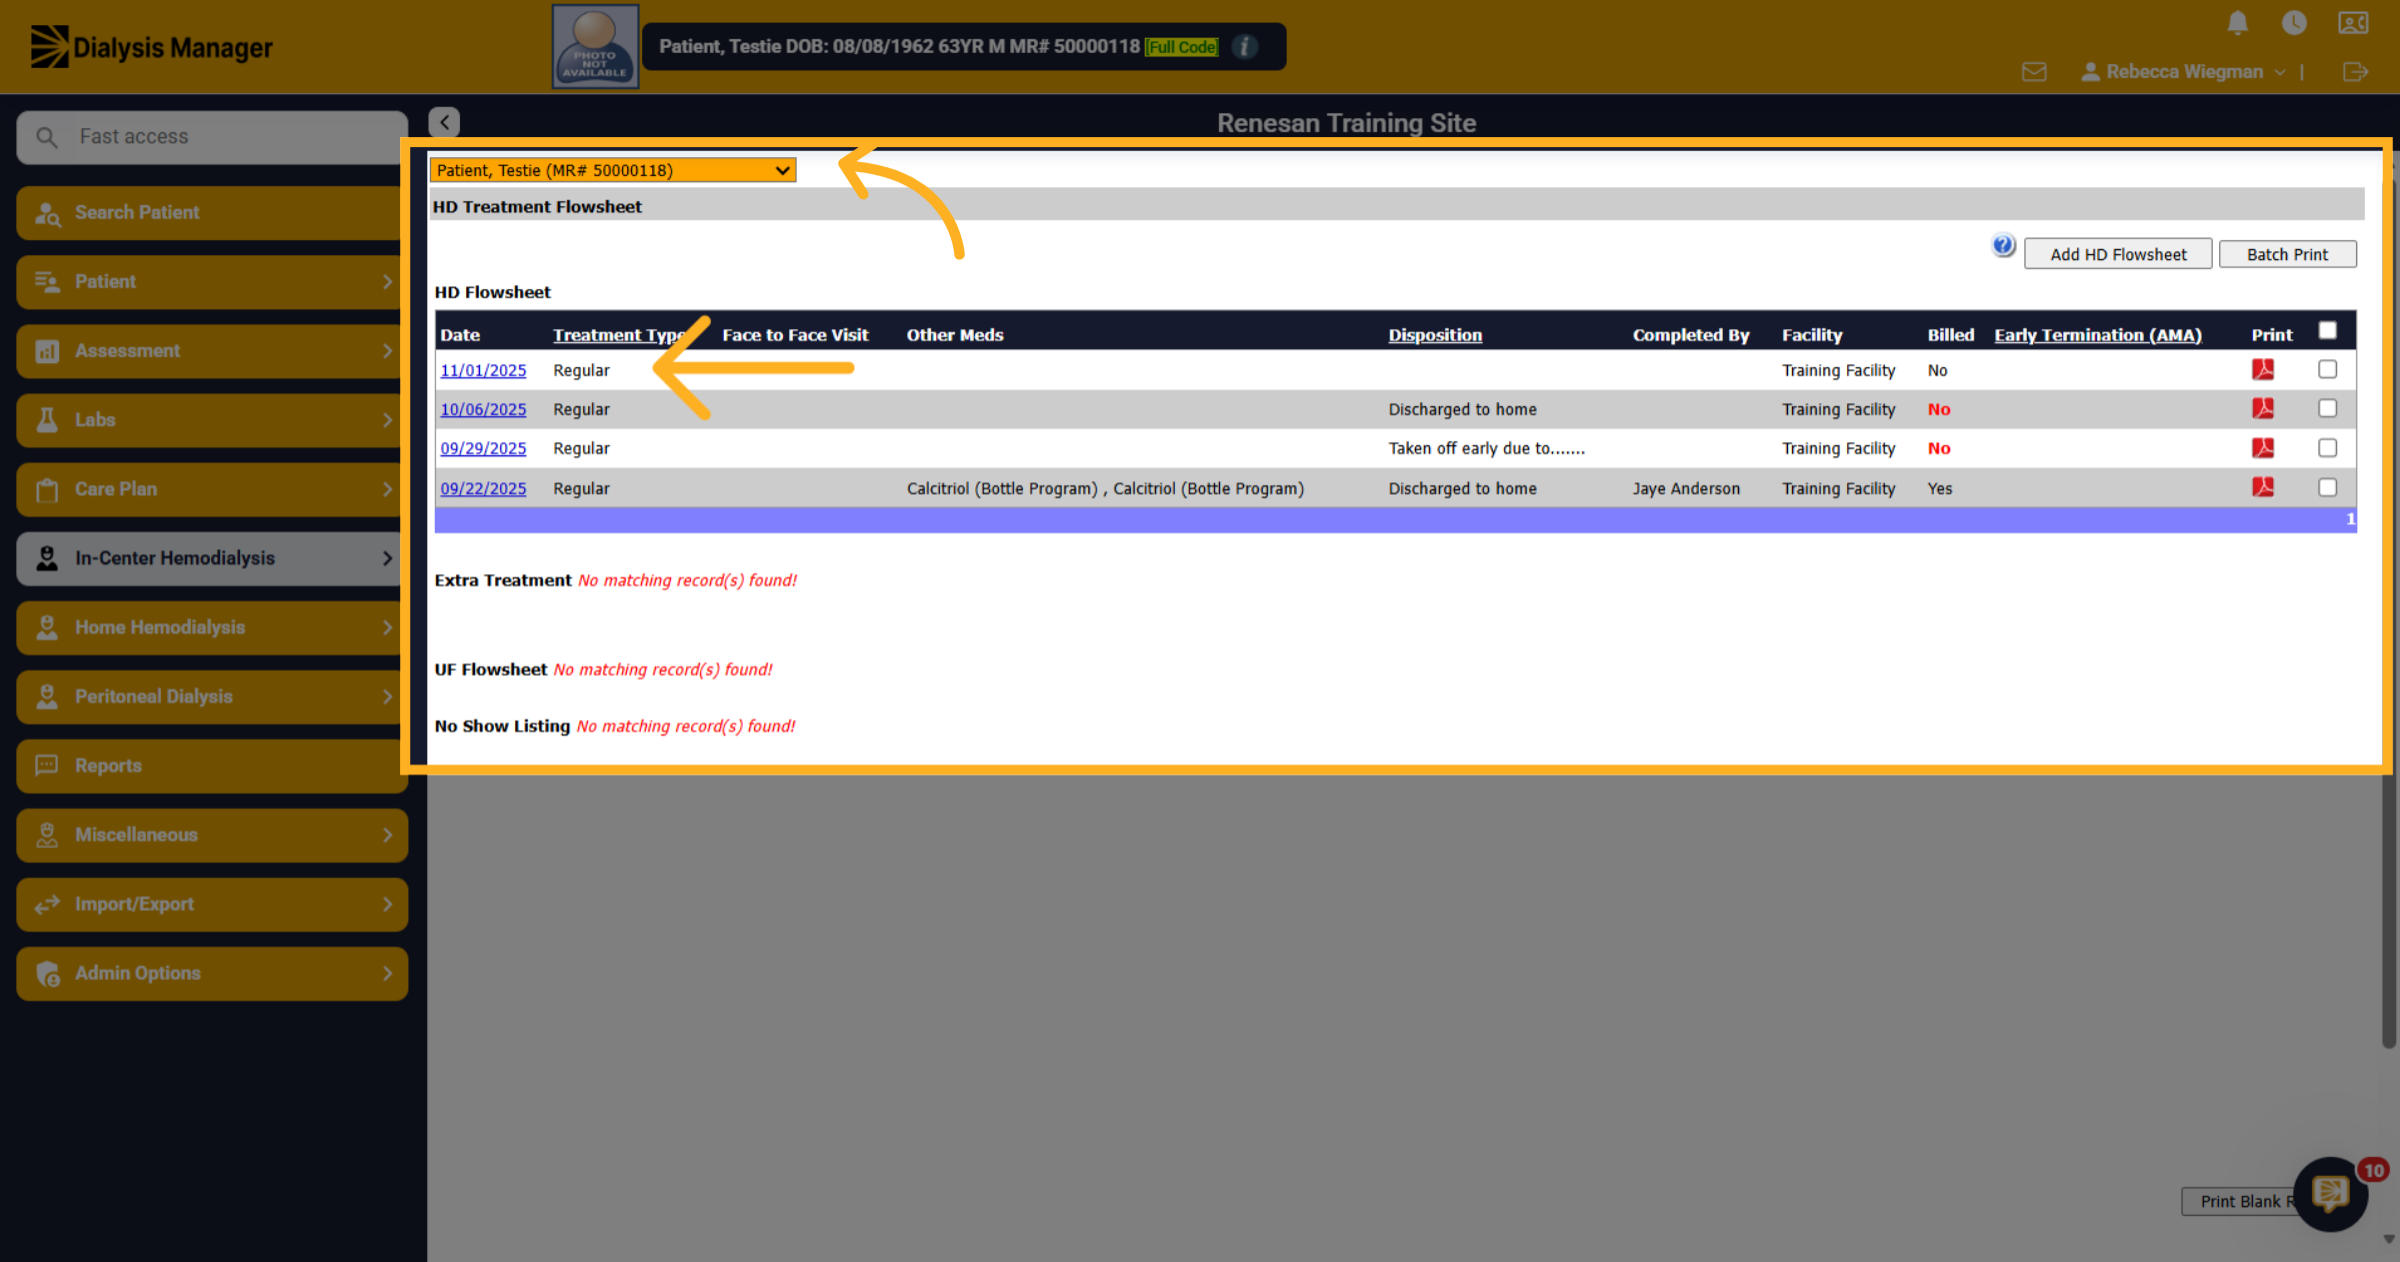Image resolution: width=2400 pixels, height=1262 pixels.
Task: Expand the Patient sidebar menu
Action: tap(212, 282)
